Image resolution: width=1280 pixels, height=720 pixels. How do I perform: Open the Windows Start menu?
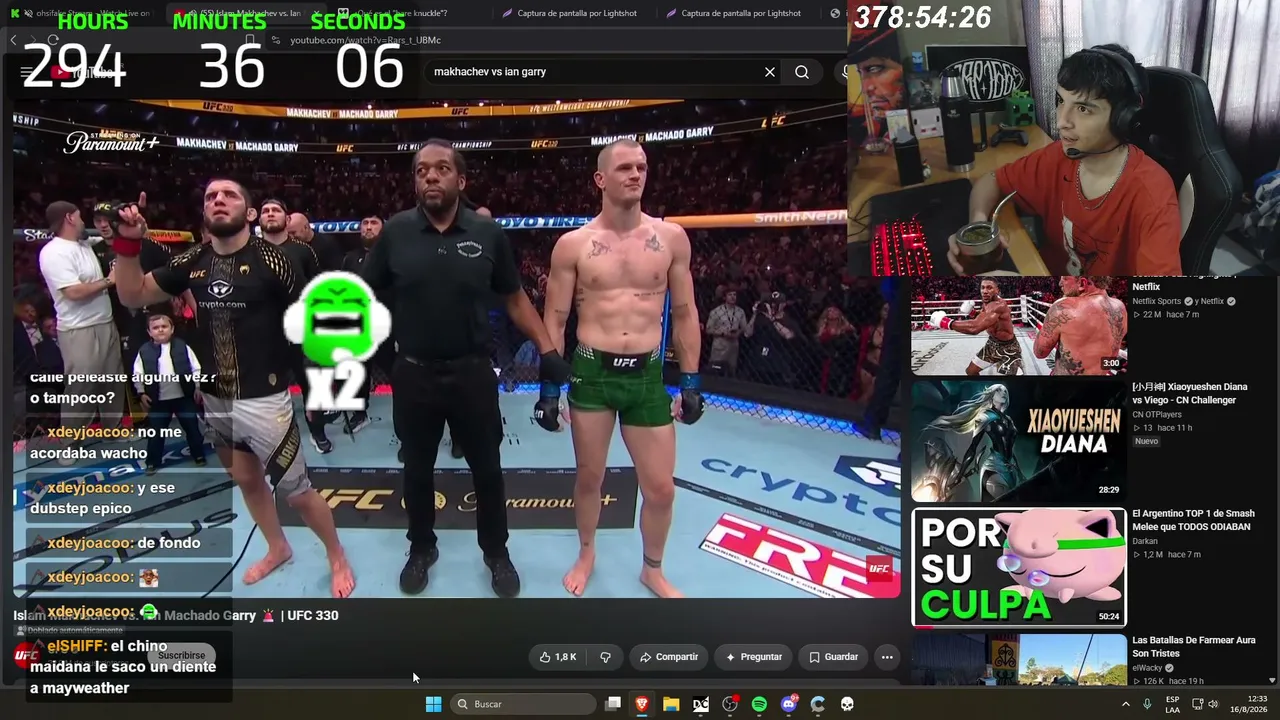[x=433, y=704]
